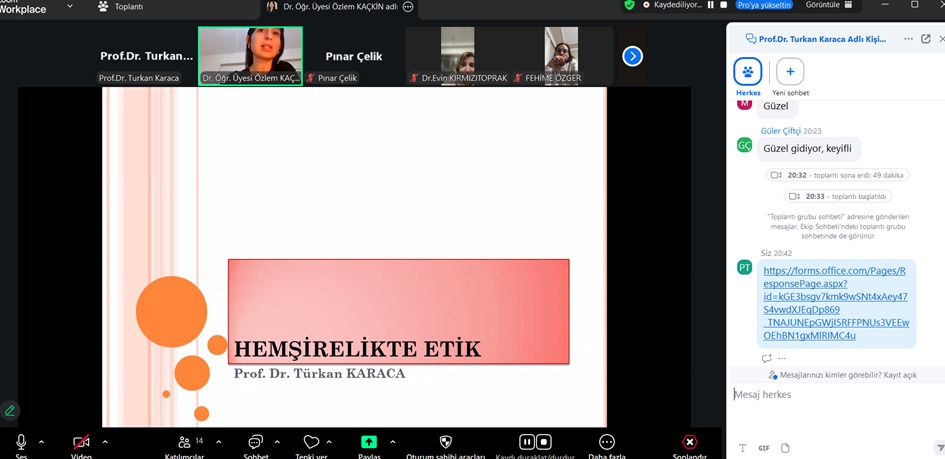Click Daha fazla more options icon
Image resolution: width=945 pixels, height=459 pixels.
(607, 442)
